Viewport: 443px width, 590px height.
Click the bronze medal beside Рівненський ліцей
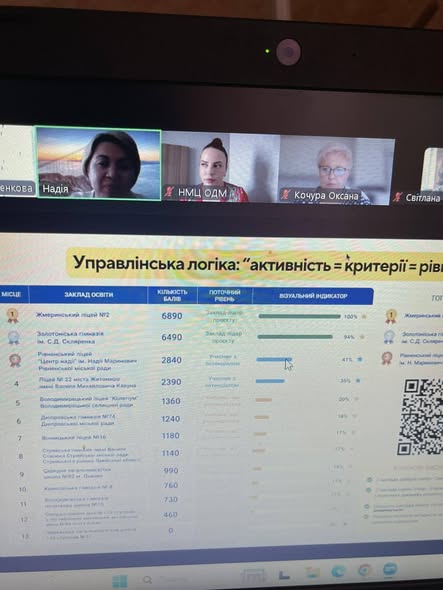(x=15, y=360)
